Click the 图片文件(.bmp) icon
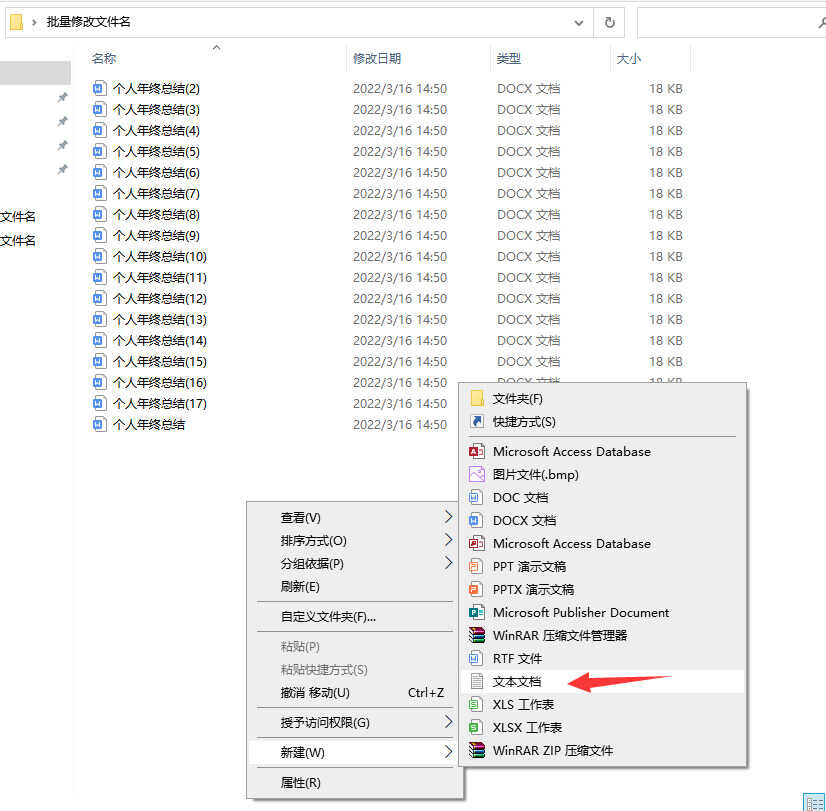This screenshot has height=811, width=826. [477, 474]
